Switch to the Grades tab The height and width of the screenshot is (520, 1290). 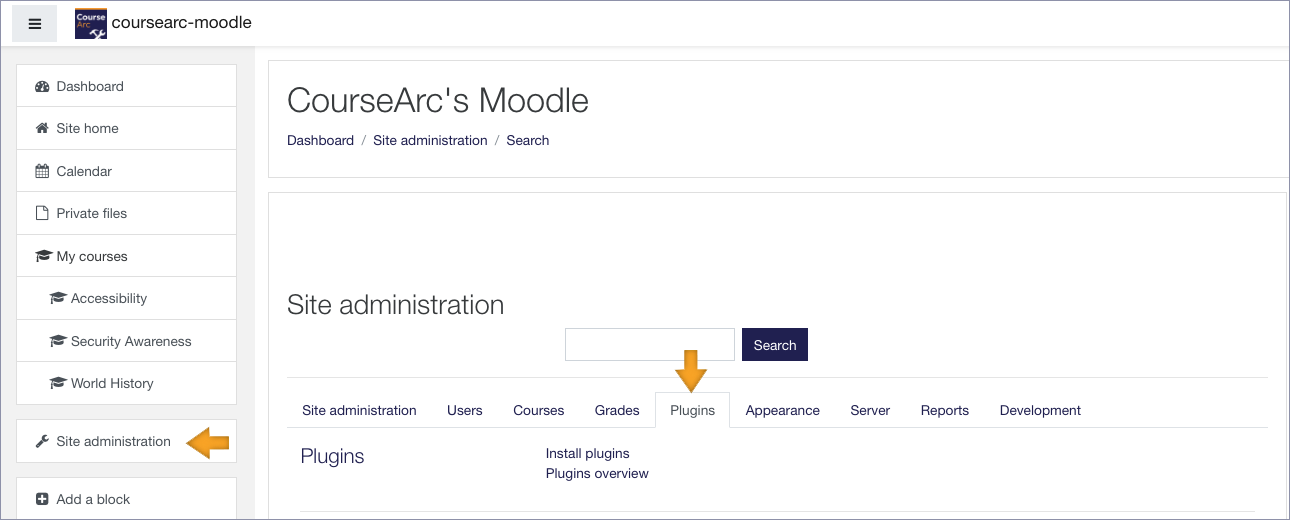(x=617, y=410)
